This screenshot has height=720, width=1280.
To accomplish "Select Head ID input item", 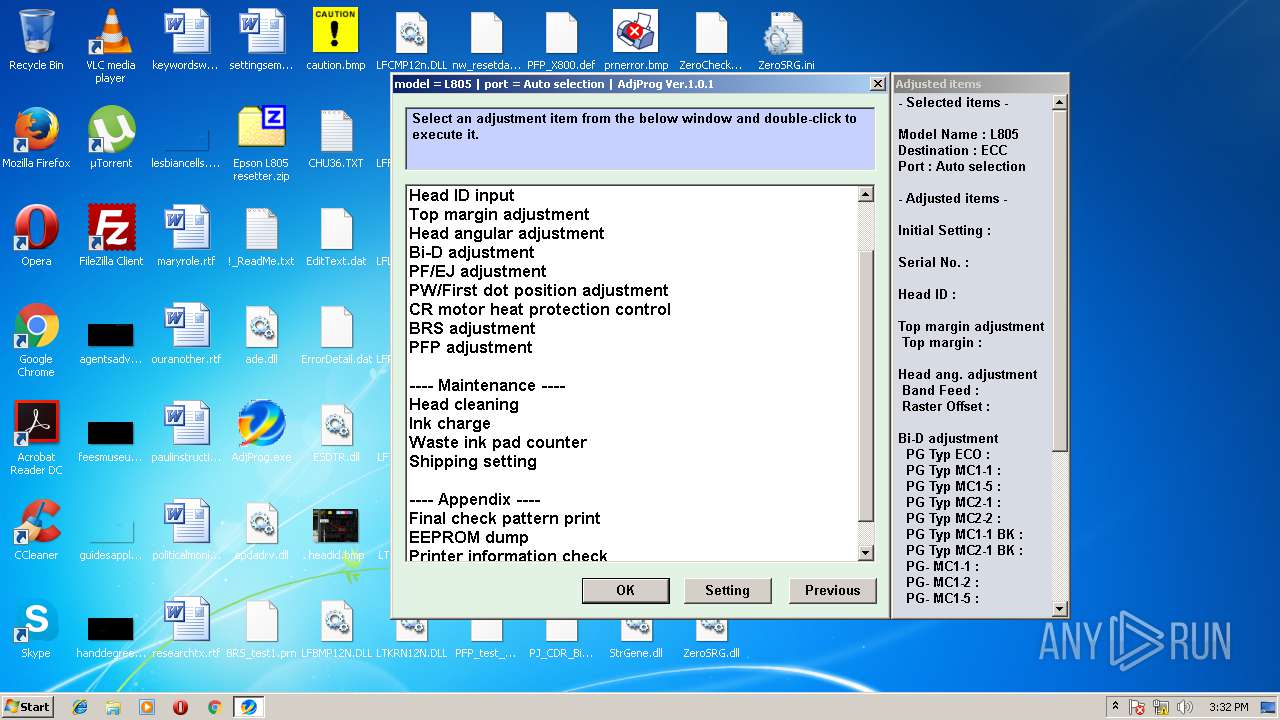I will (x=462, y=195).
